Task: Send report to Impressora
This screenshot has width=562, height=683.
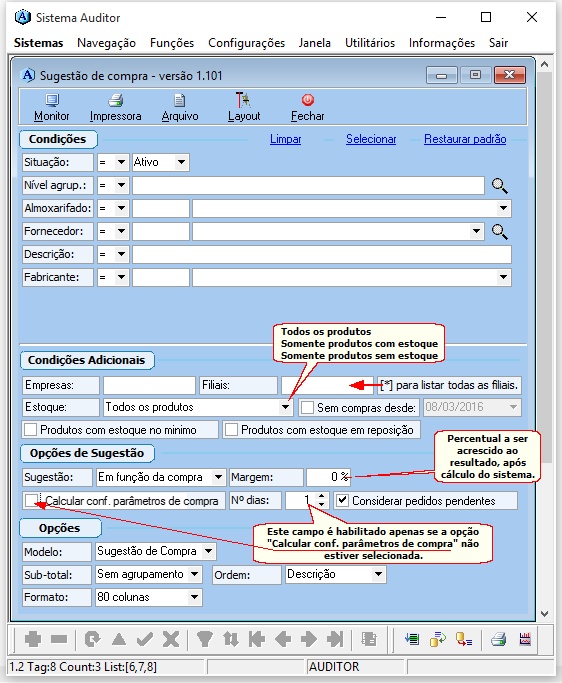Action: [x=115, y=101]
